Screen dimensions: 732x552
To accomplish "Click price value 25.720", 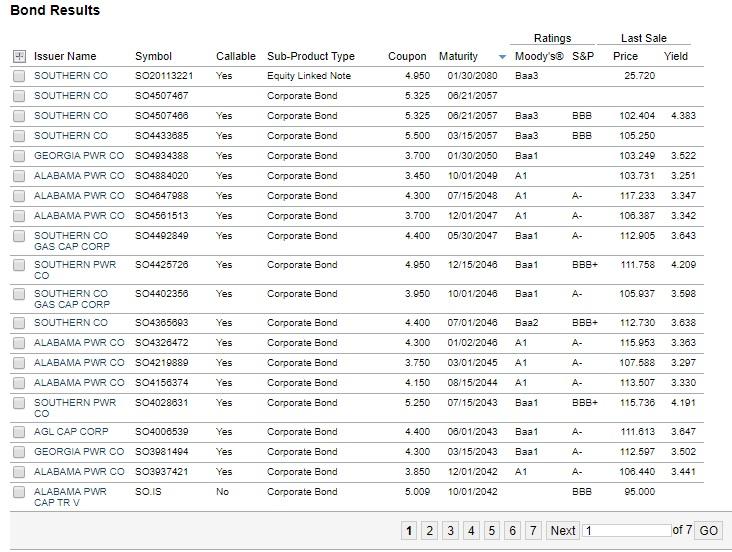I will point(640,76).
